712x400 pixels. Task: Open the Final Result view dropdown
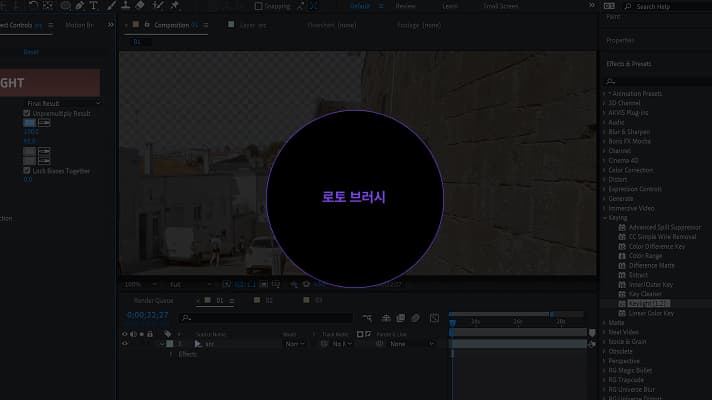click(63, 103)
